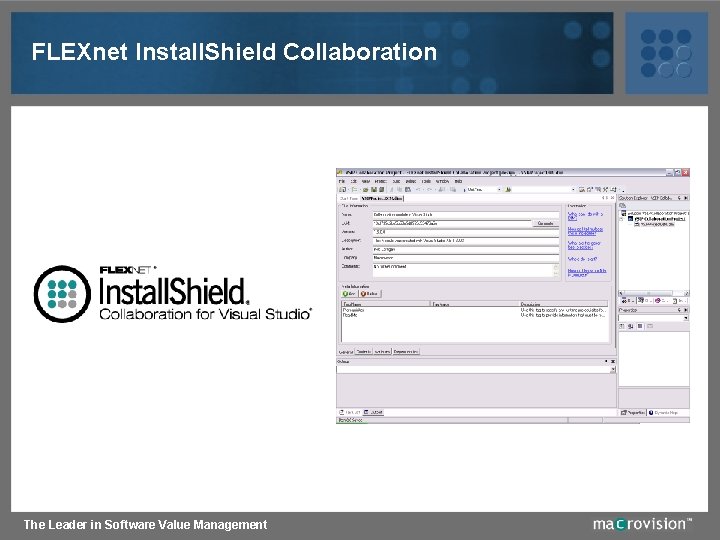The height and width of the screenshot is (540, 720).
Task: Open the Edit menu
Action: [x=354, y=181]
